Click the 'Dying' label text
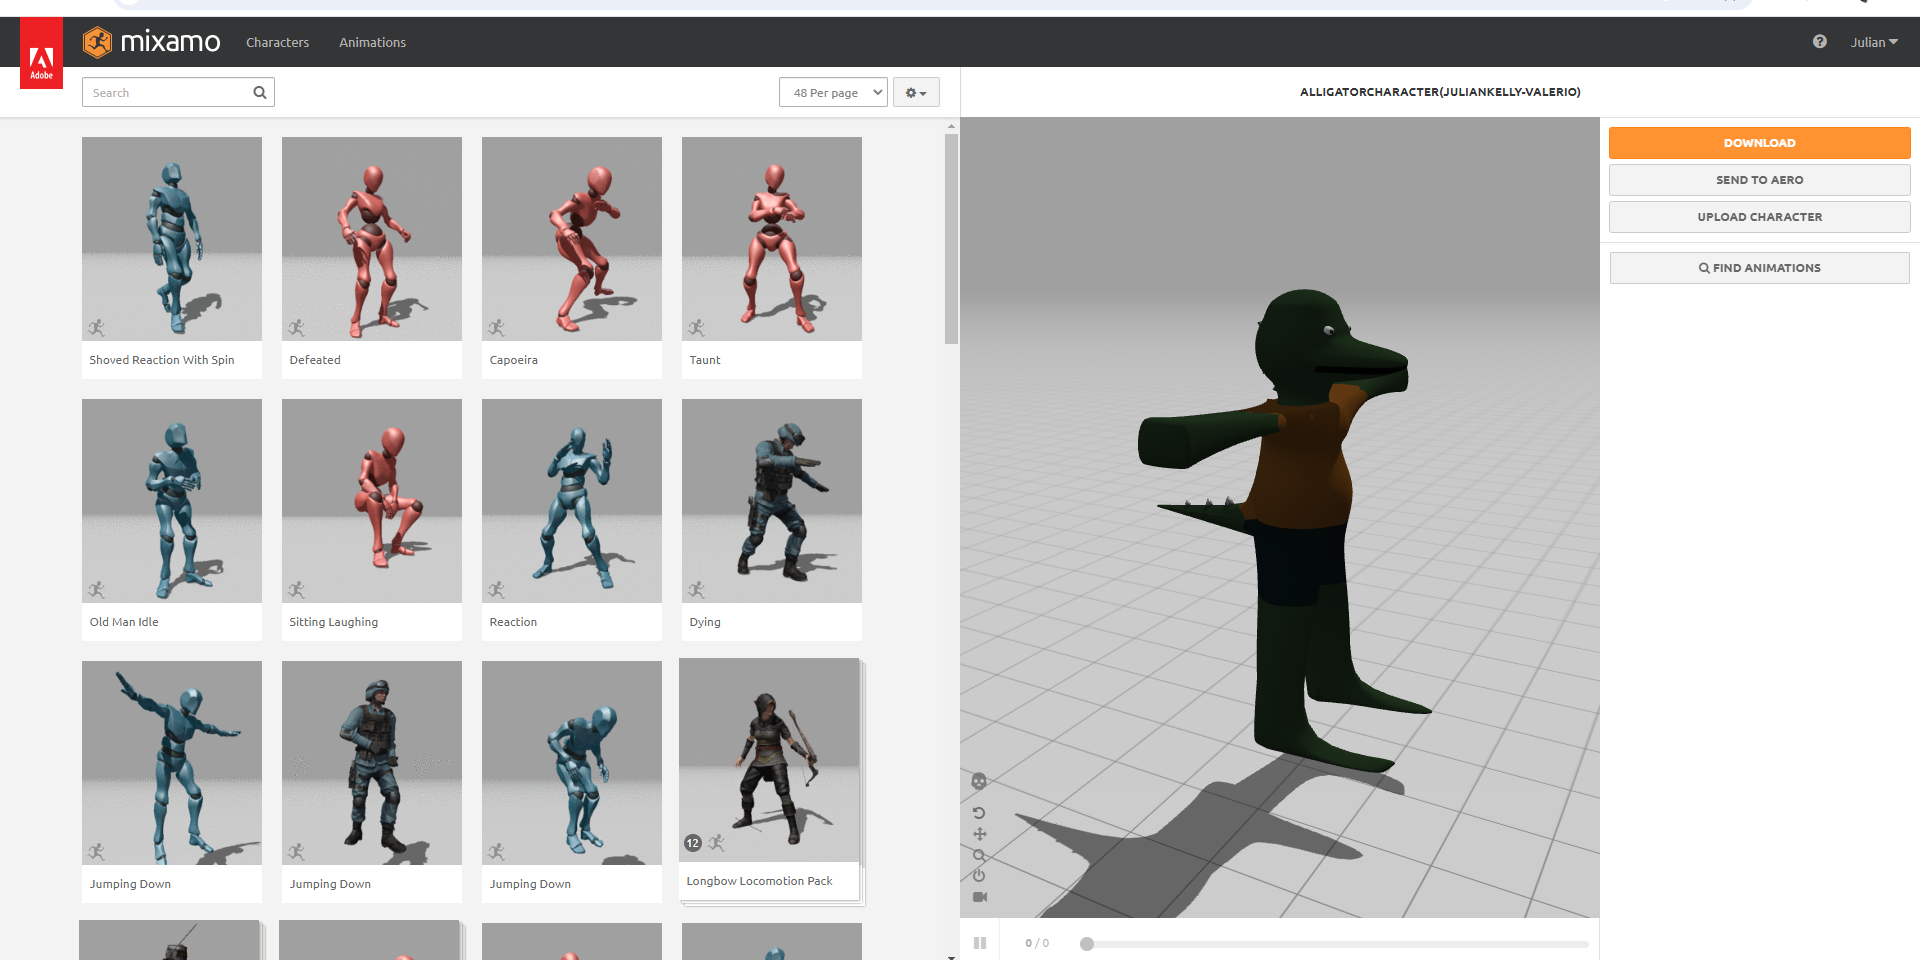The image size is (1920, 960). pyautogui.click(x=704, y=622)
